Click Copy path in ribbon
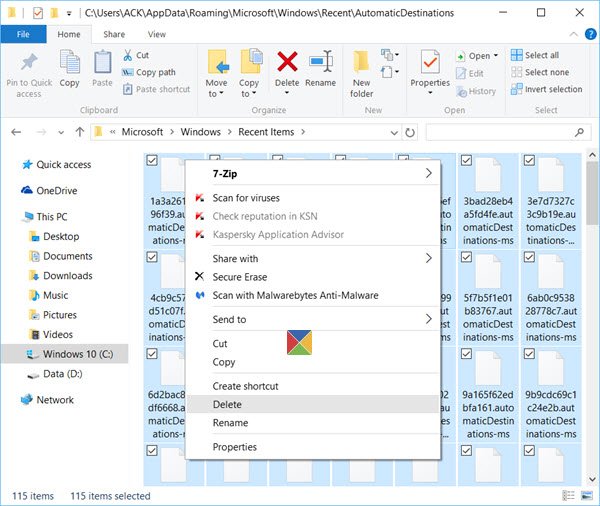The height and width of the screenshot is (506, 600). [x=148, y=72]
